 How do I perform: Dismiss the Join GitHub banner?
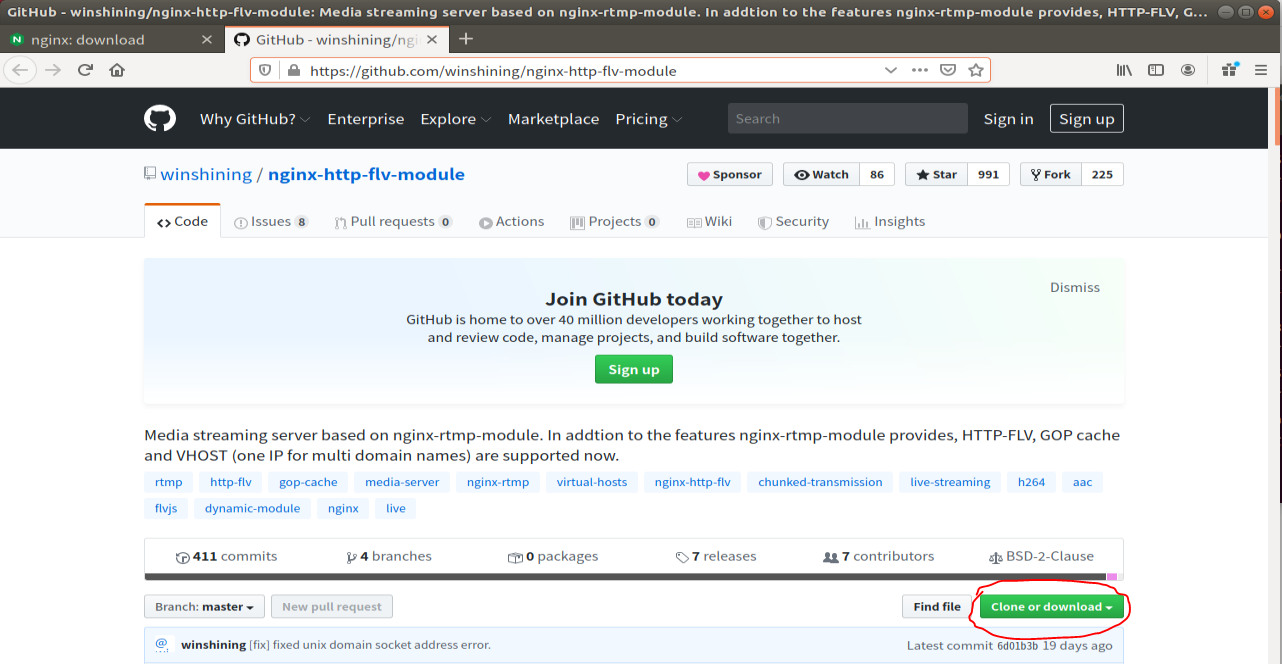(1075, 287)
